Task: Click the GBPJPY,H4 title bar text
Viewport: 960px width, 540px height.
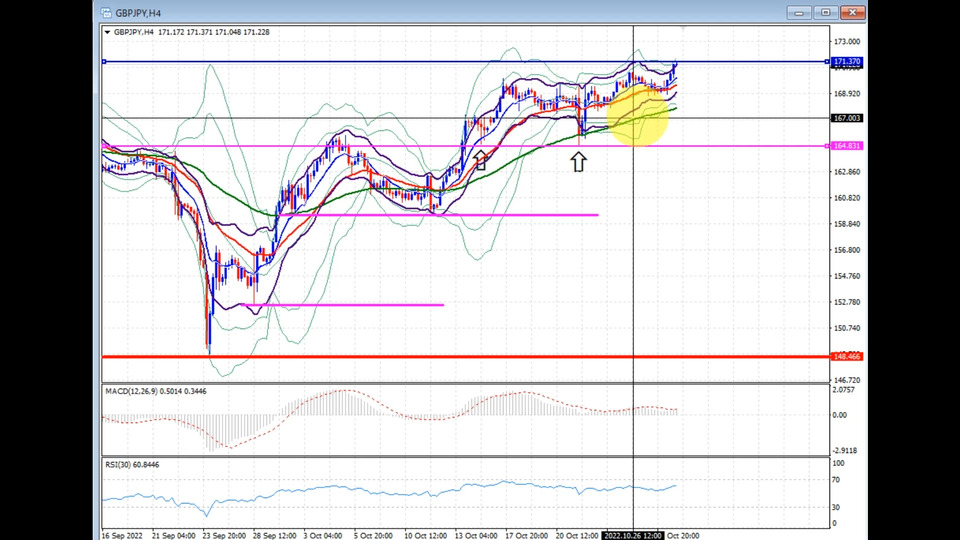Action: click(x=138, y=13)
